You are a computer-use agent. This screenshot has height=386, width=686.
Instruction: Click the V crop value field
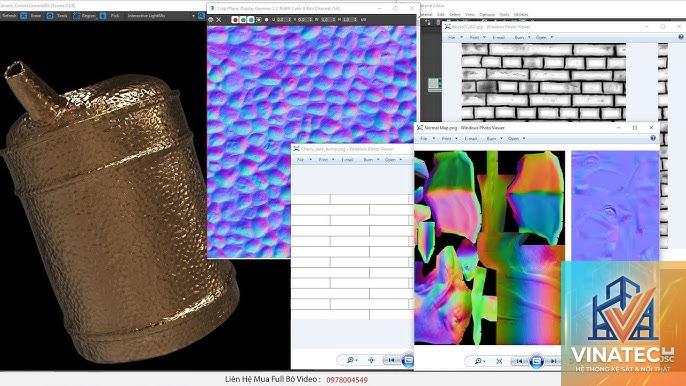point(304,20)
